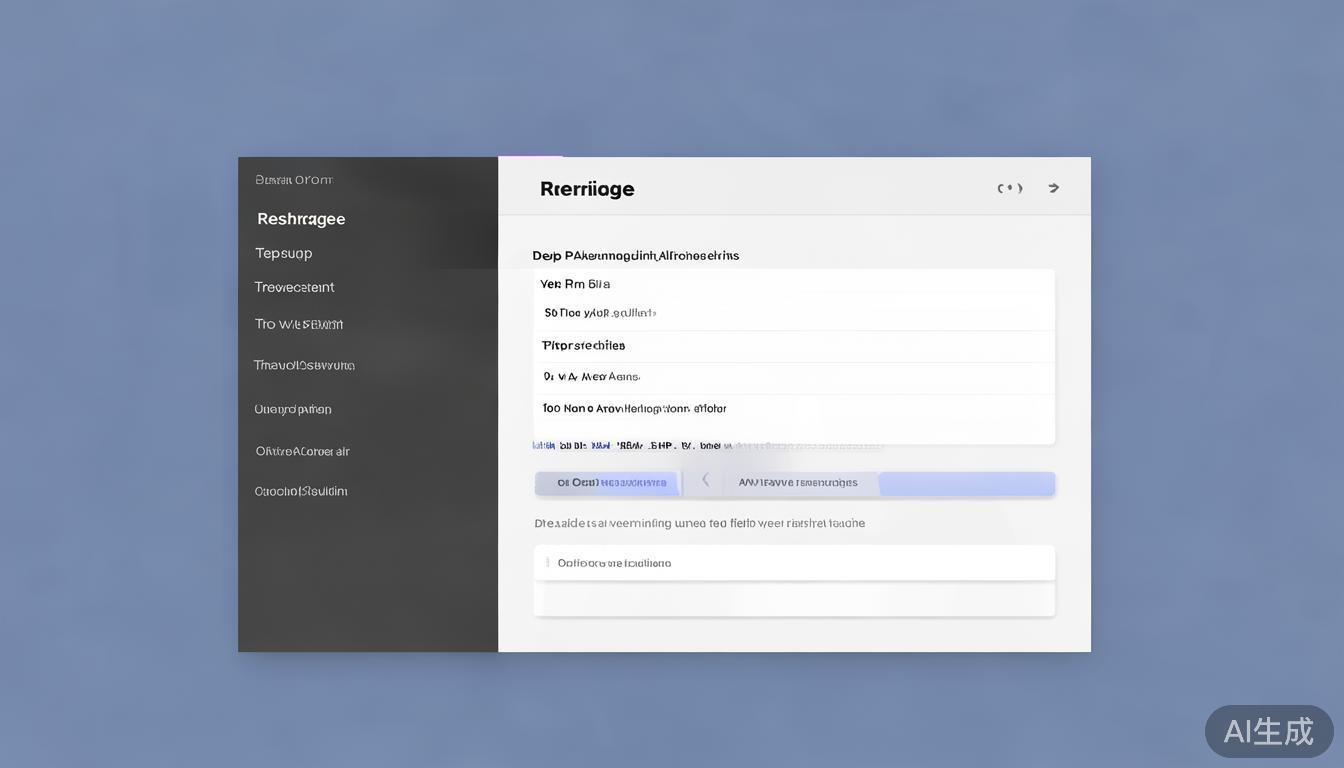
Task: Choose the 0i vi A Mear Aeins row
Action: pos(591,377)
